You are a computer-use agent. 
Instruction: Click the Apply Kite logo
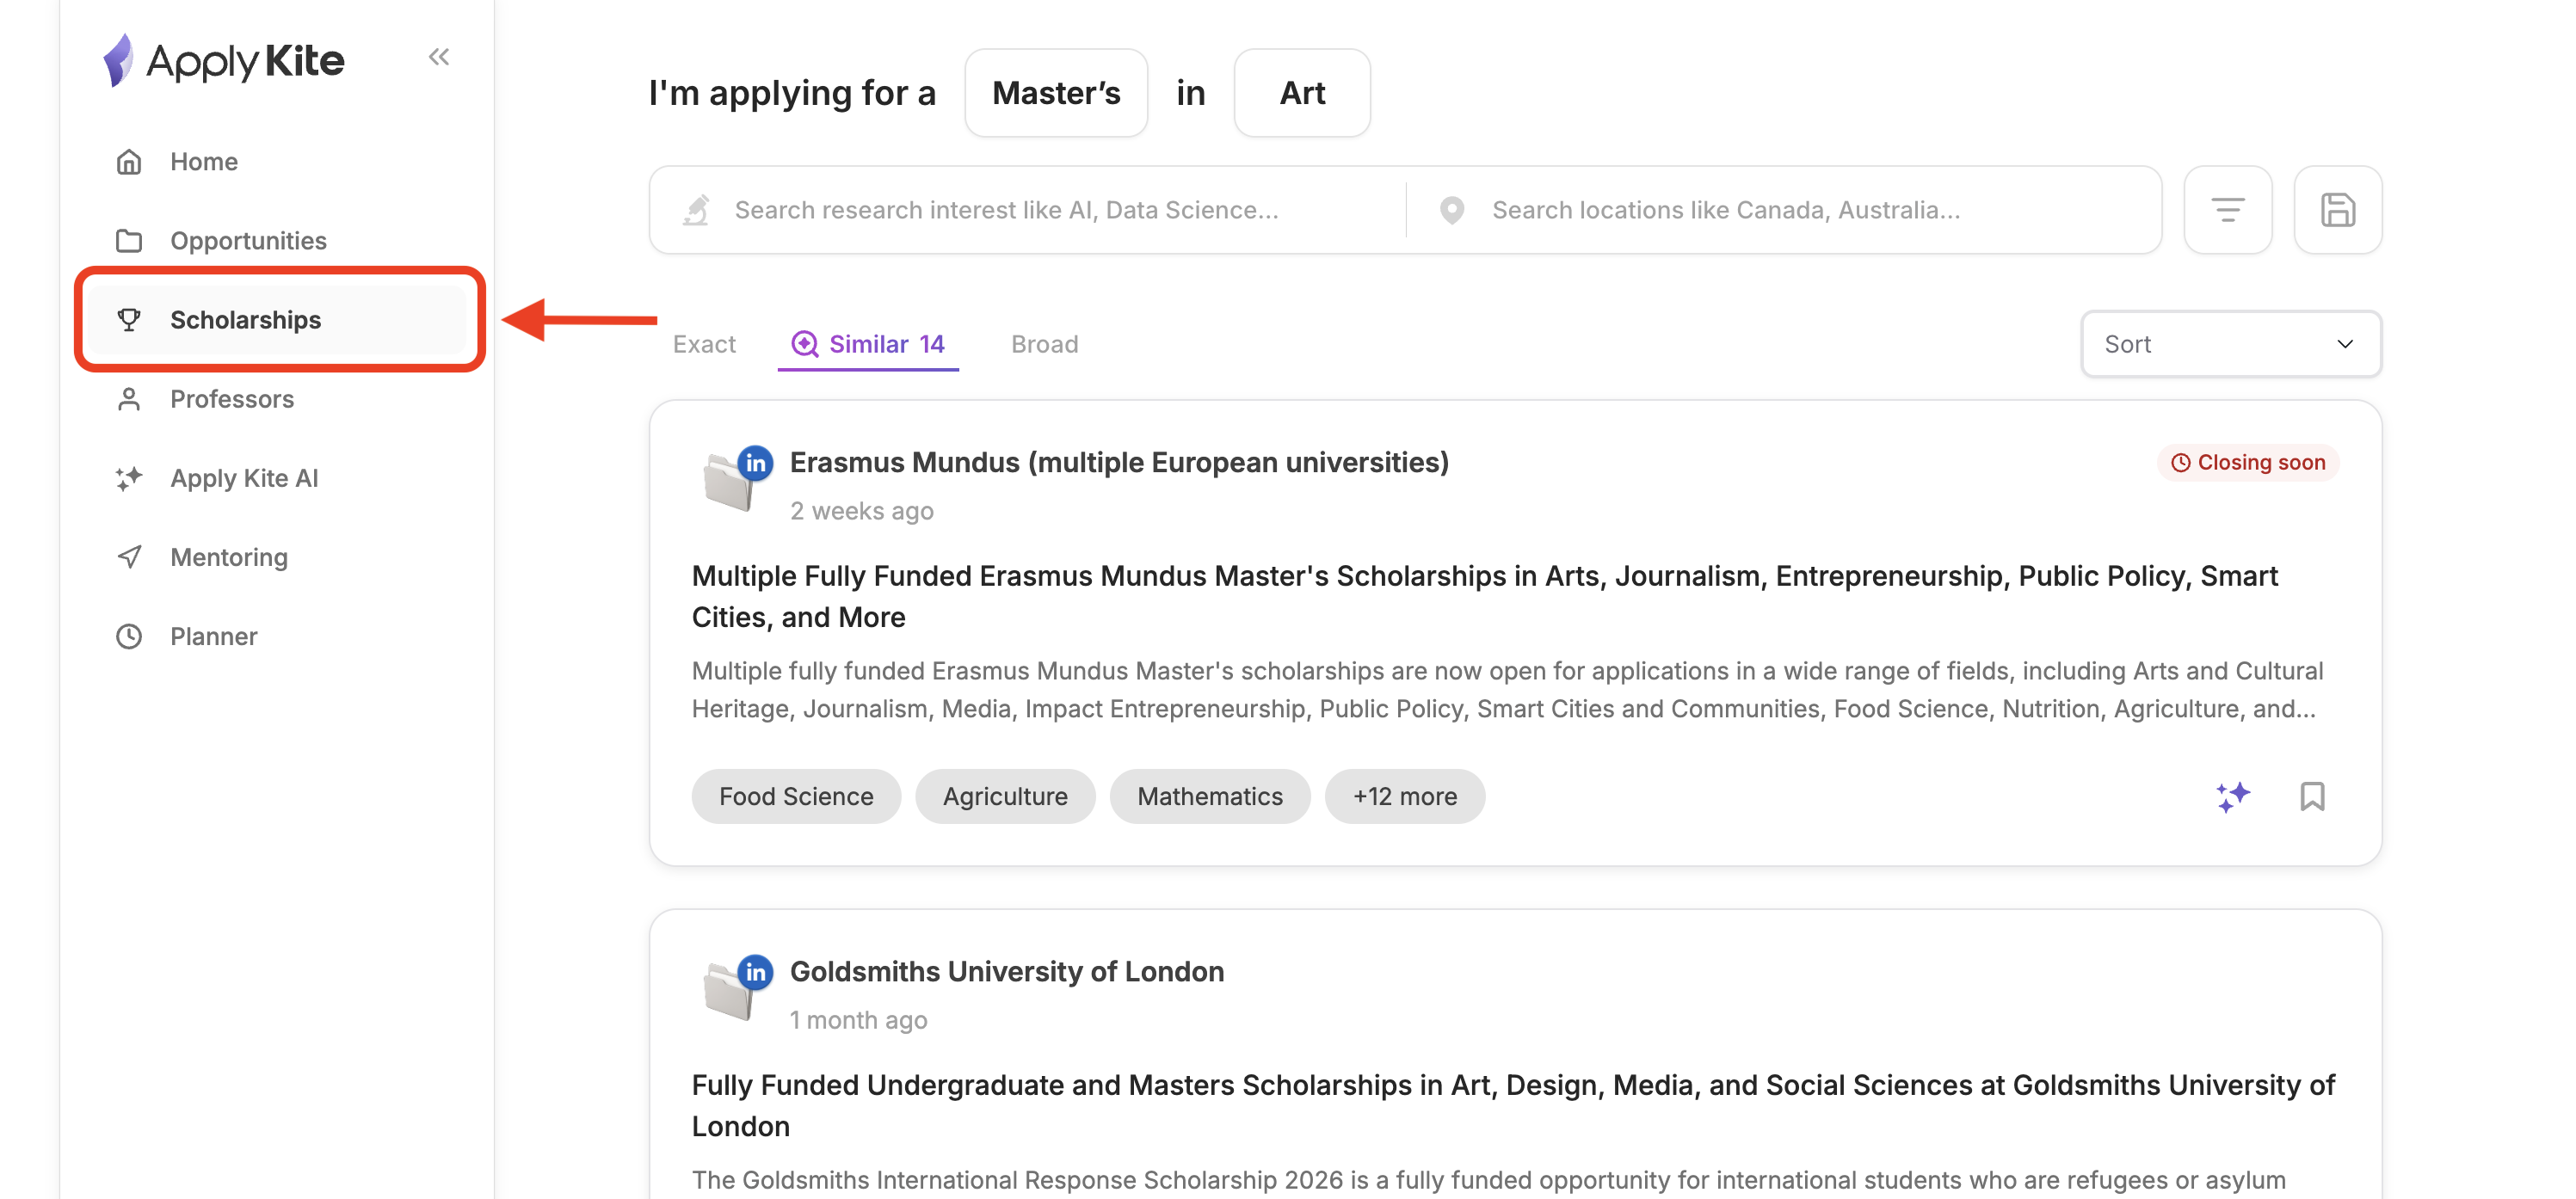click(x=225, y=60)
